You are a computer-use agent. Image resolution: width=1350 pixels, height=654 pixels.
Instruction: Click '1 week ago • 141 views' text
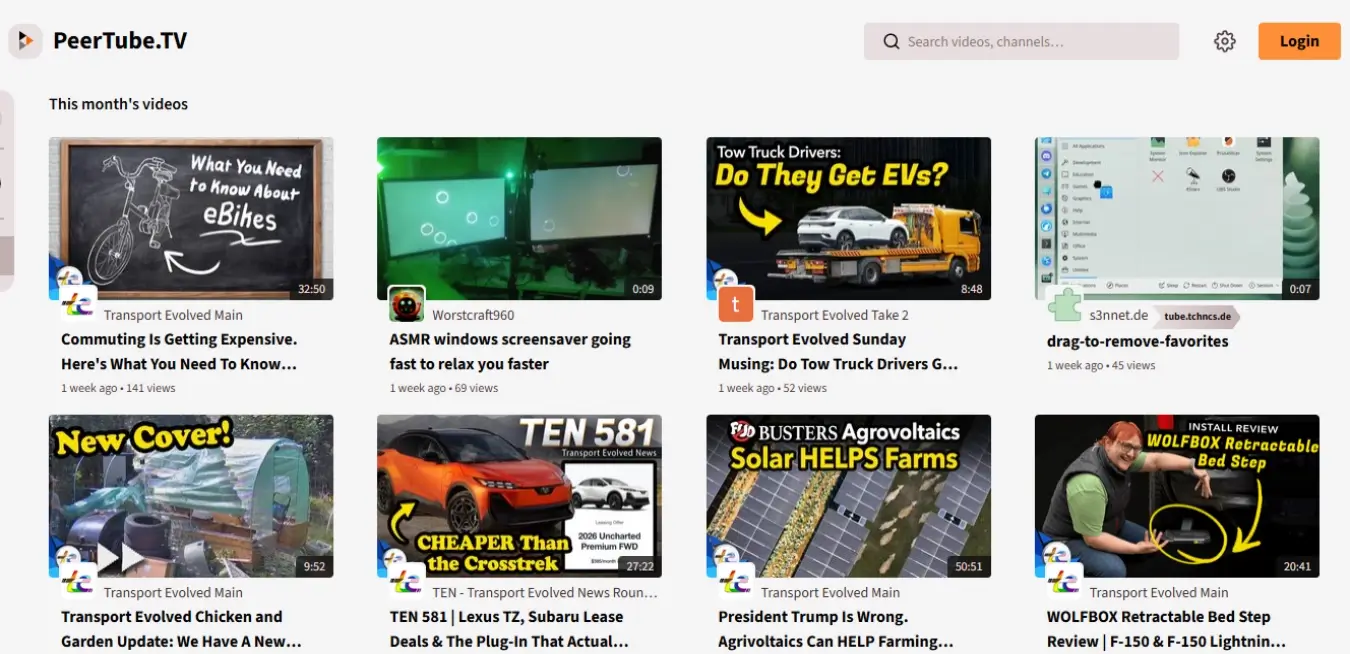[118, 388]
